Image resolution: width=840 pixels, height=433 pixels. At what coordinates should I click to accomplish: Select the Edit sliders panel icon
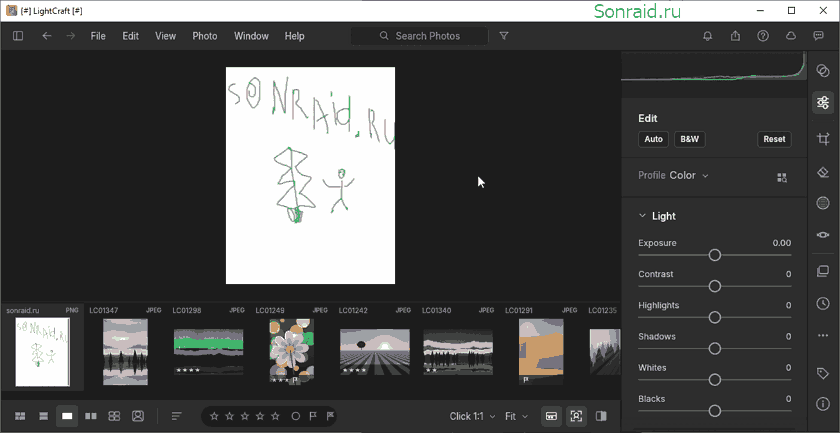click(x=823, y=102)
